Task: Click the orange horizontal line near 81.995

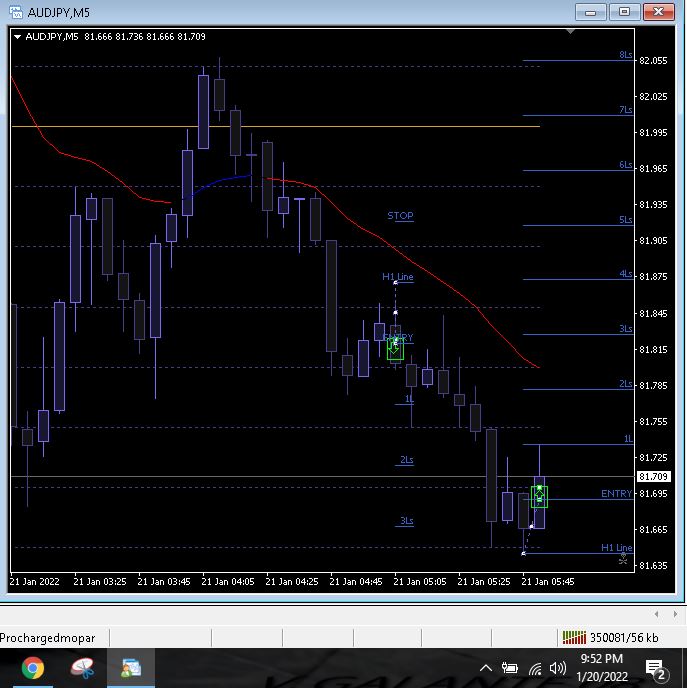Action: point(276,126)
